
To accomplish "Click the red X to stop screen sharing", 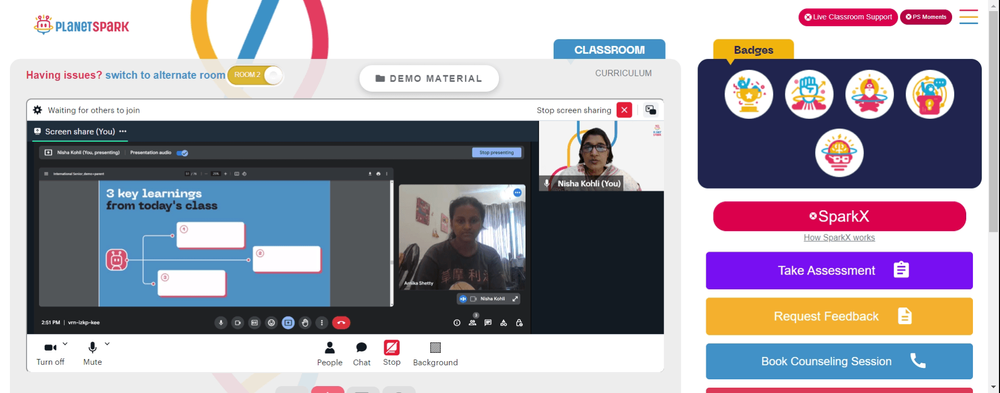I will (624, 110).
